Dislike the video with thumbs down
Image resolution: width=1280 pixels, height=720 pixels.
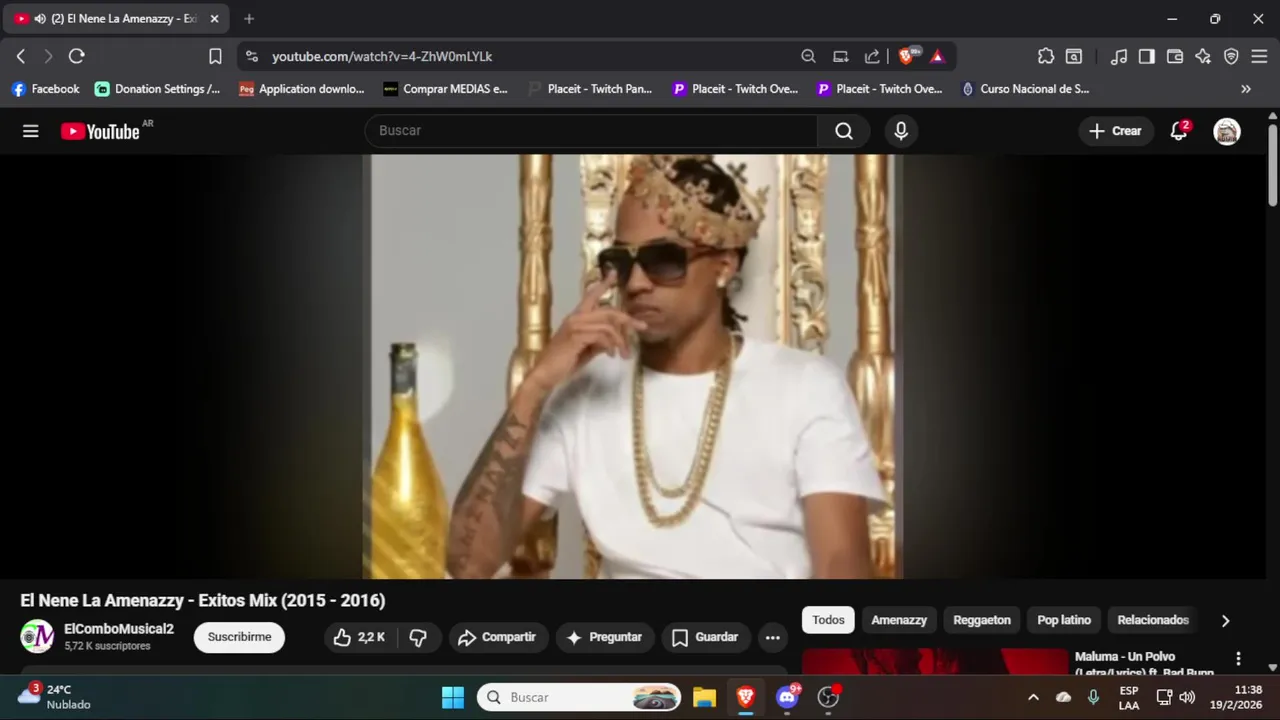tap(419, 637)
